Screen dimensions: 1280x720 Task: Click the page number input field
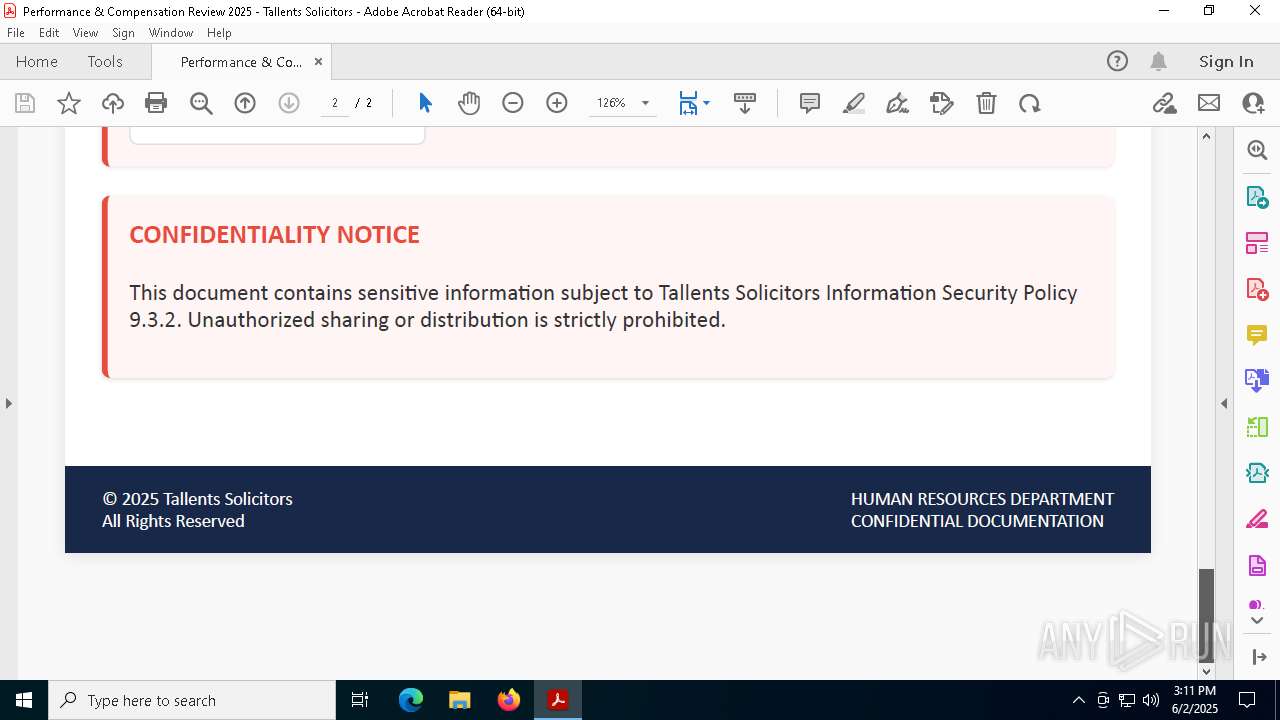(335, 103)
